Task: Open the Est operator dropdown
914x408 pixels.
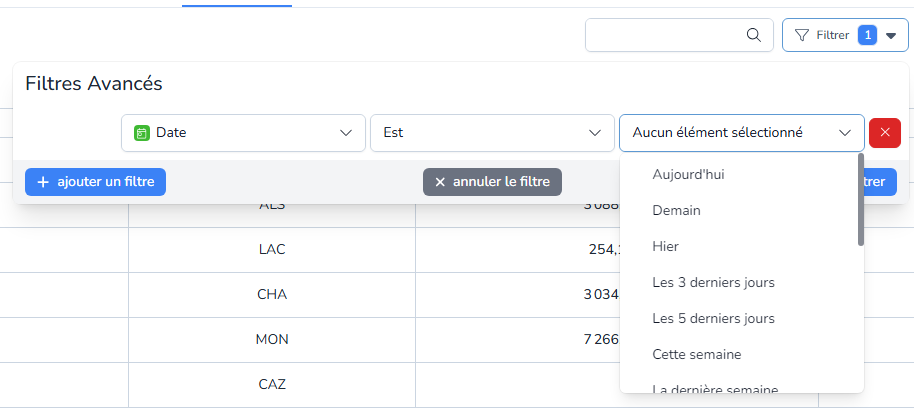Action: pos(595,132)
